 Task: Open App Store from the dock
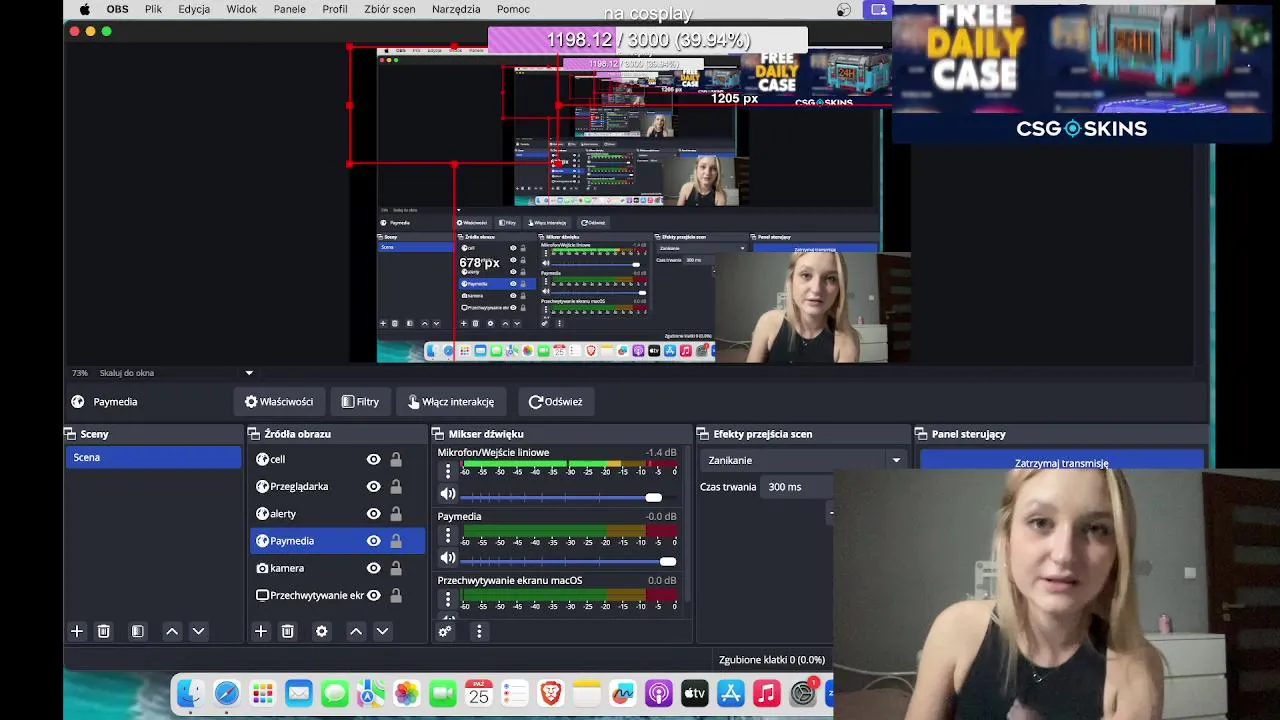click(730, 693)
